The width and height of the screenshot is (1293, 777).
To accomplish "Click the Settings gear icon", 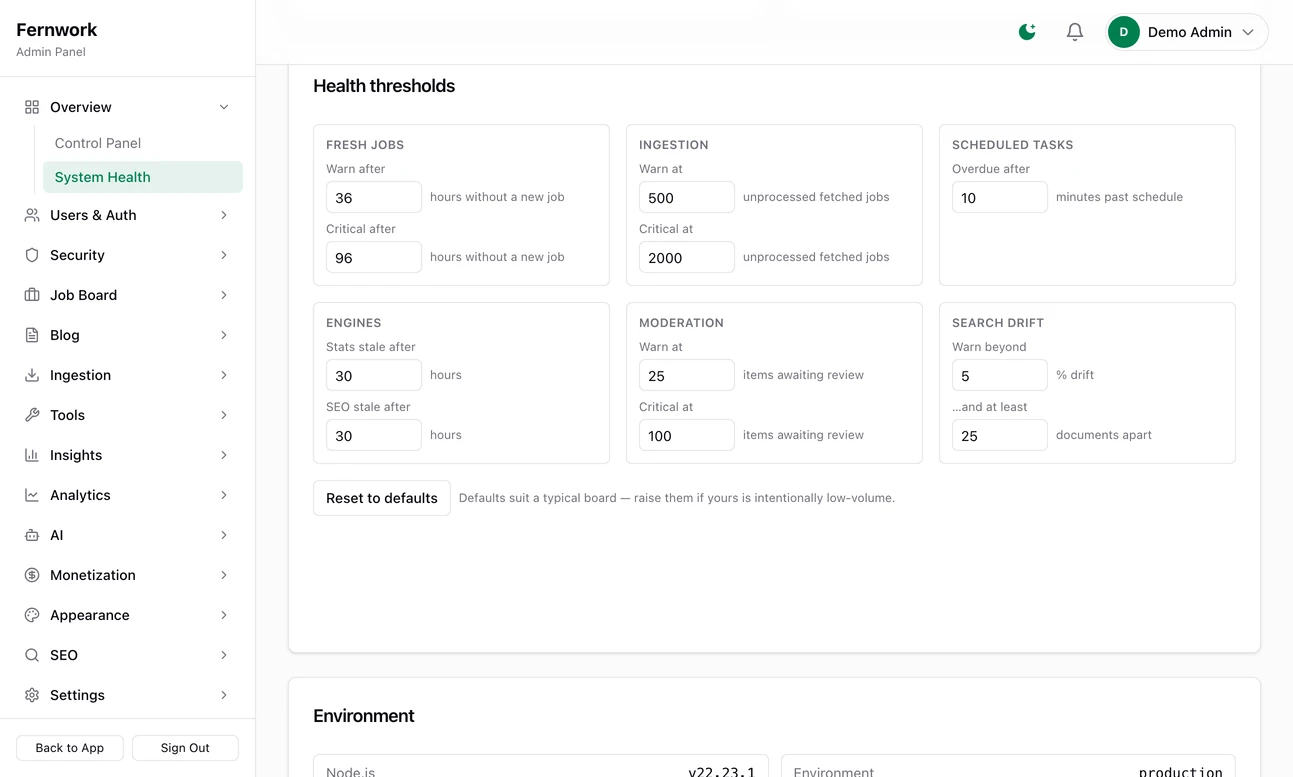I will tap(32, 695).
